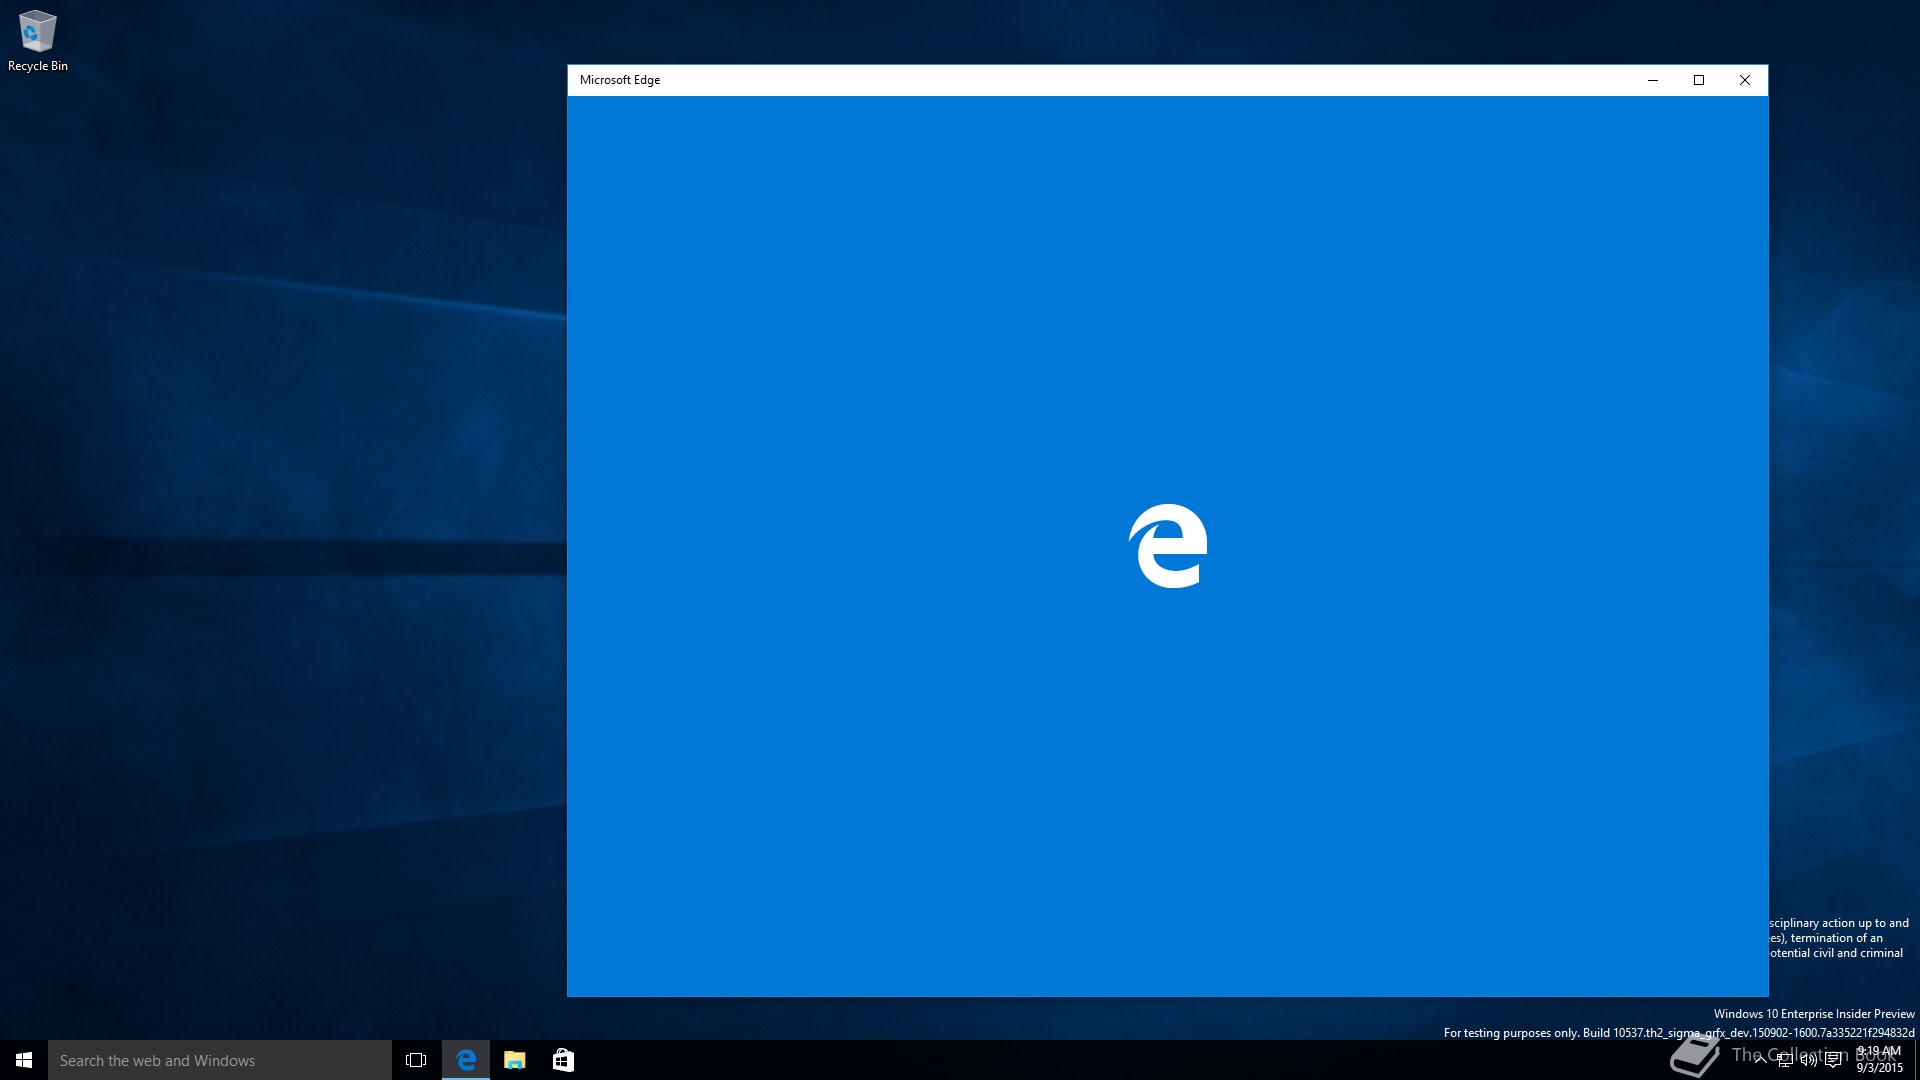The image size is (1920, 1080).
Task: Click the Show desktop sliver
Action: point(1916,1060)
